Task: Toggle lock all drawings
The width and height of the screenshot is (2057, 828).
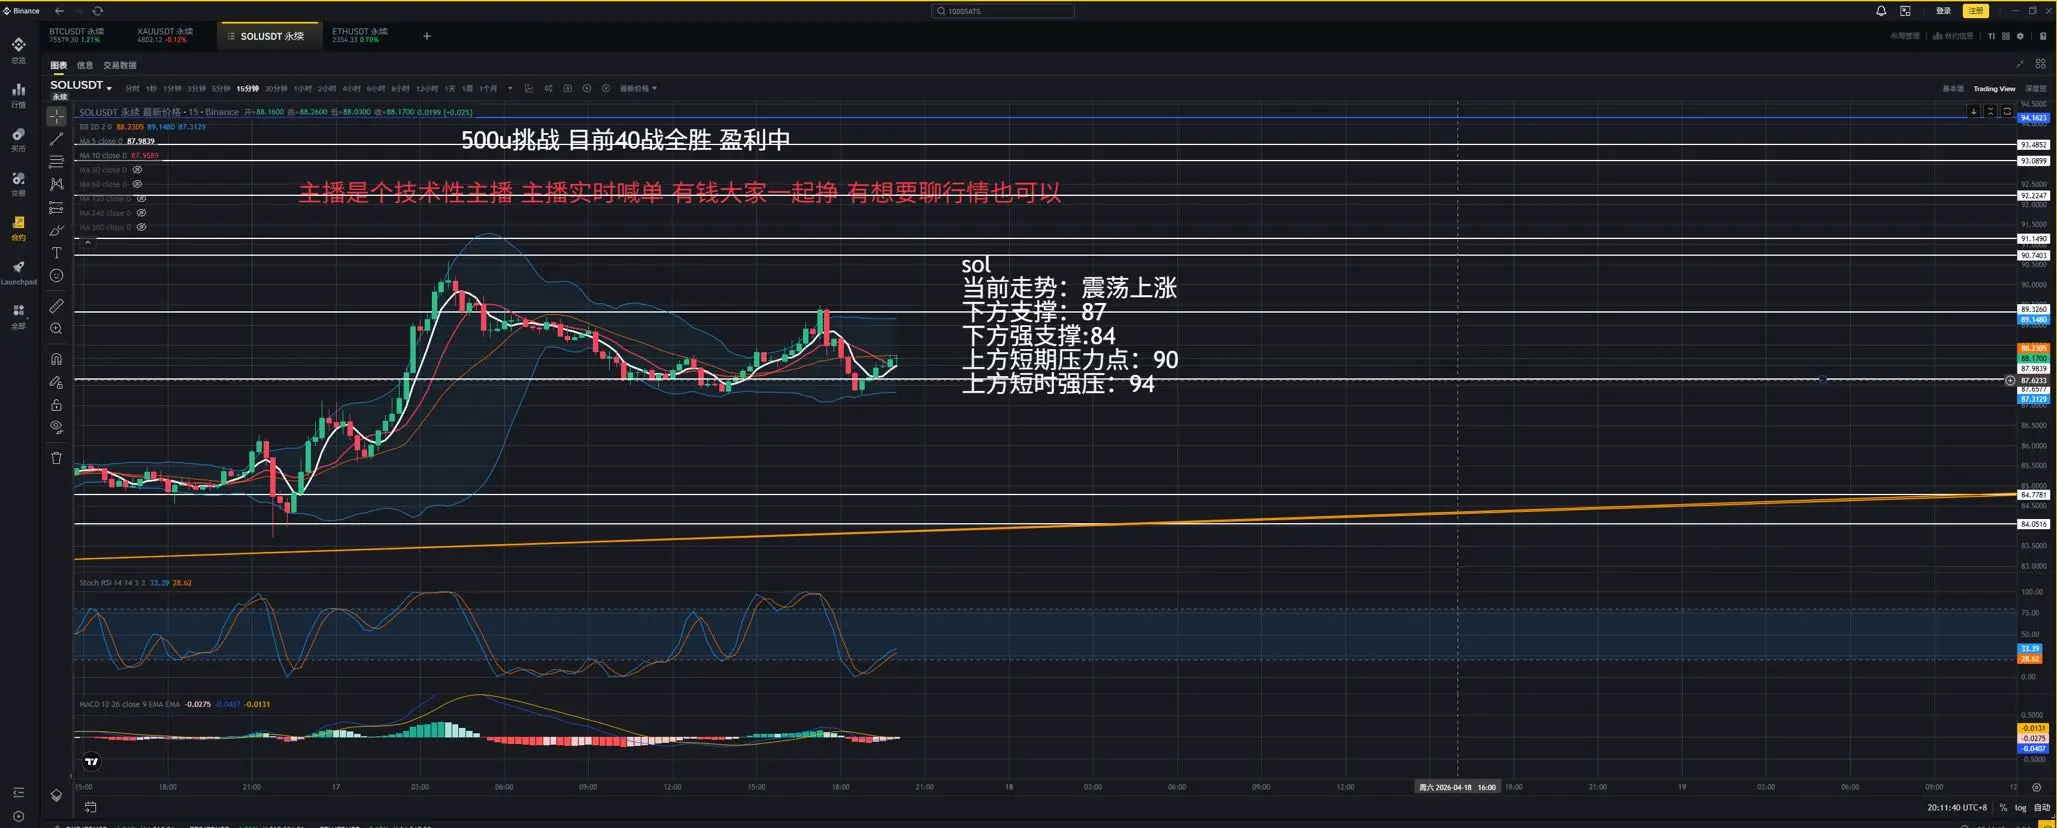Action: coord(56,405)
